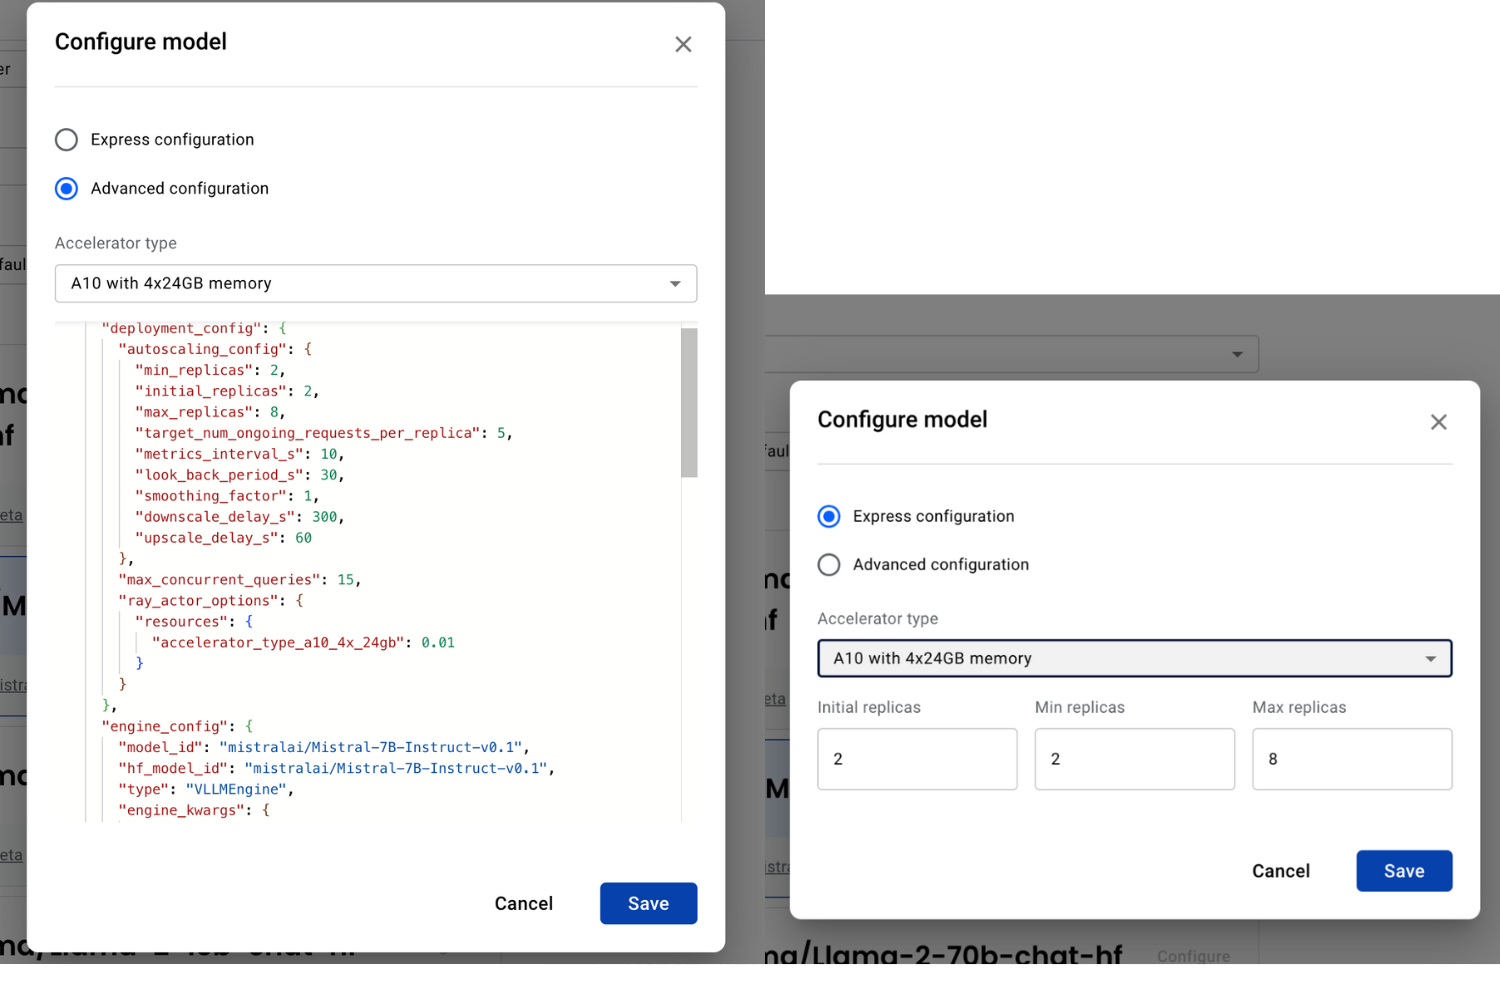Viewport: 1500px width, 1000px height.
Task: Click the "engine_config" line
Action: pos(177,726)
